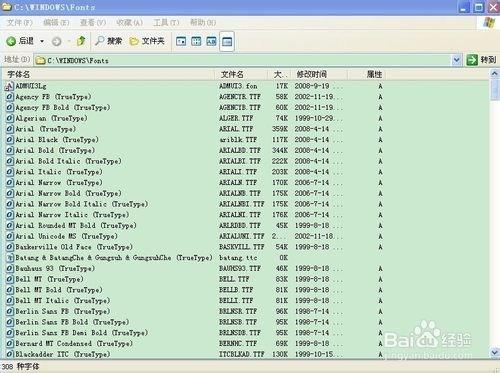Viewport: 500px width, 373px height.
Task: Show the Folders pane button
Action: pyautogui.click(x=147, y=41)
